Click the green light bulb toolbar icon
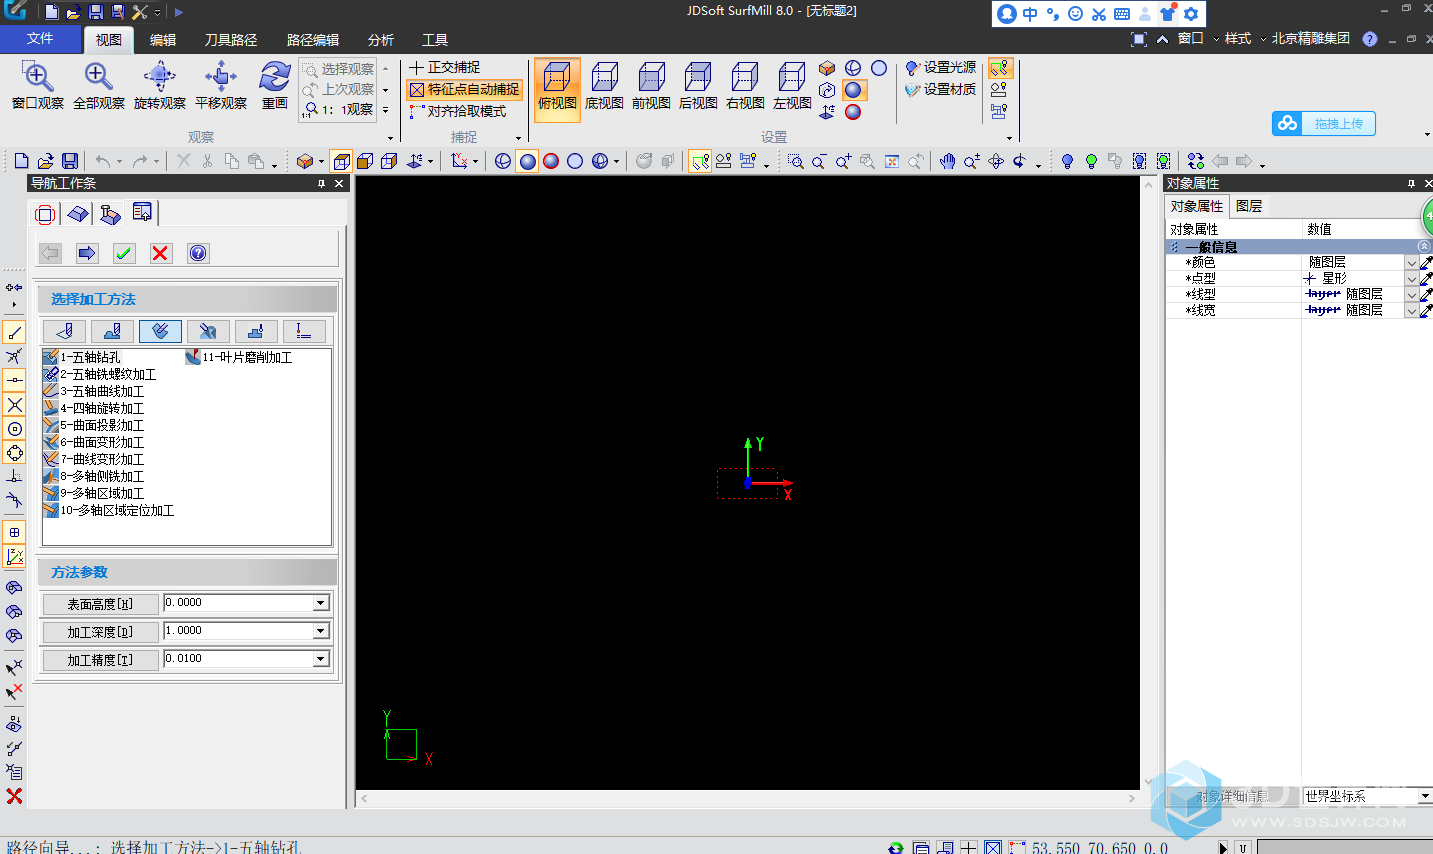This screenshot has height=854, width=1433. [x=1091, y=161]
